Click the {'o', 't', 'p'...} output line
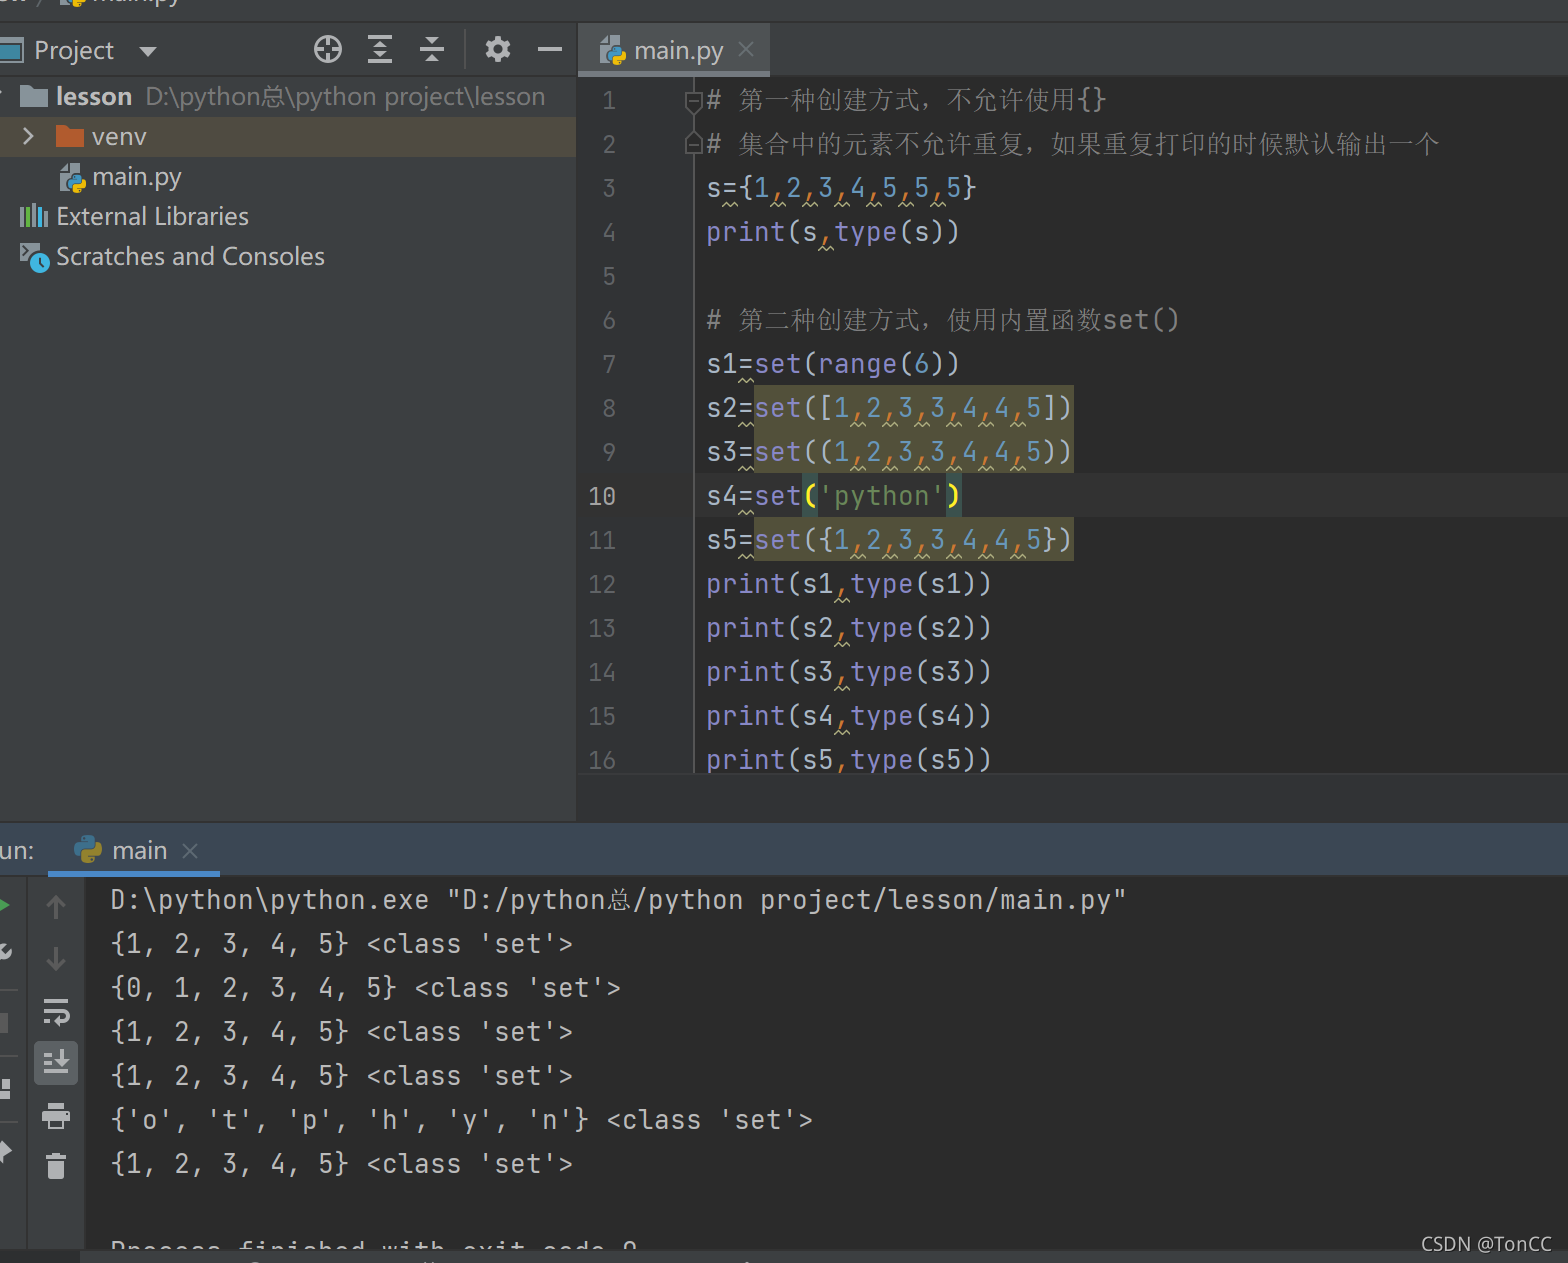 [x=461, y=1120]
